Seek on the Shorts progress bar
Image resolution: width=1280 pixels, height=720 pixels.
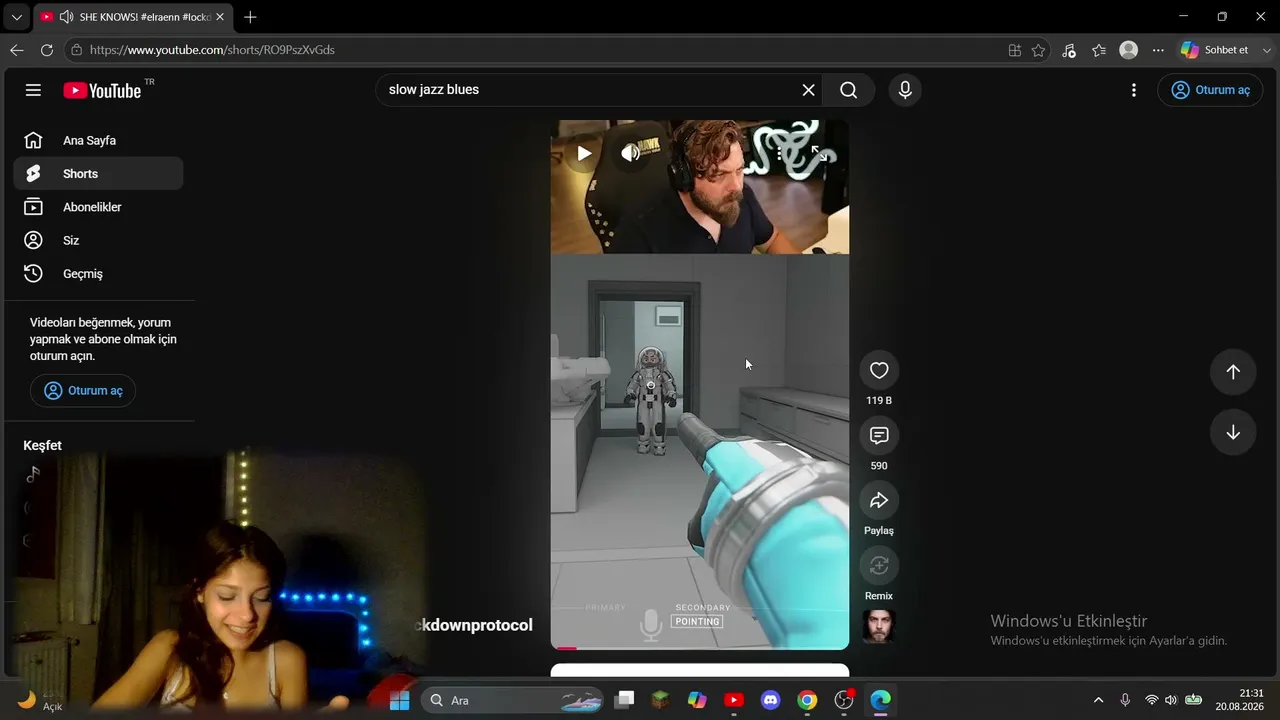(x=700, y=648)
